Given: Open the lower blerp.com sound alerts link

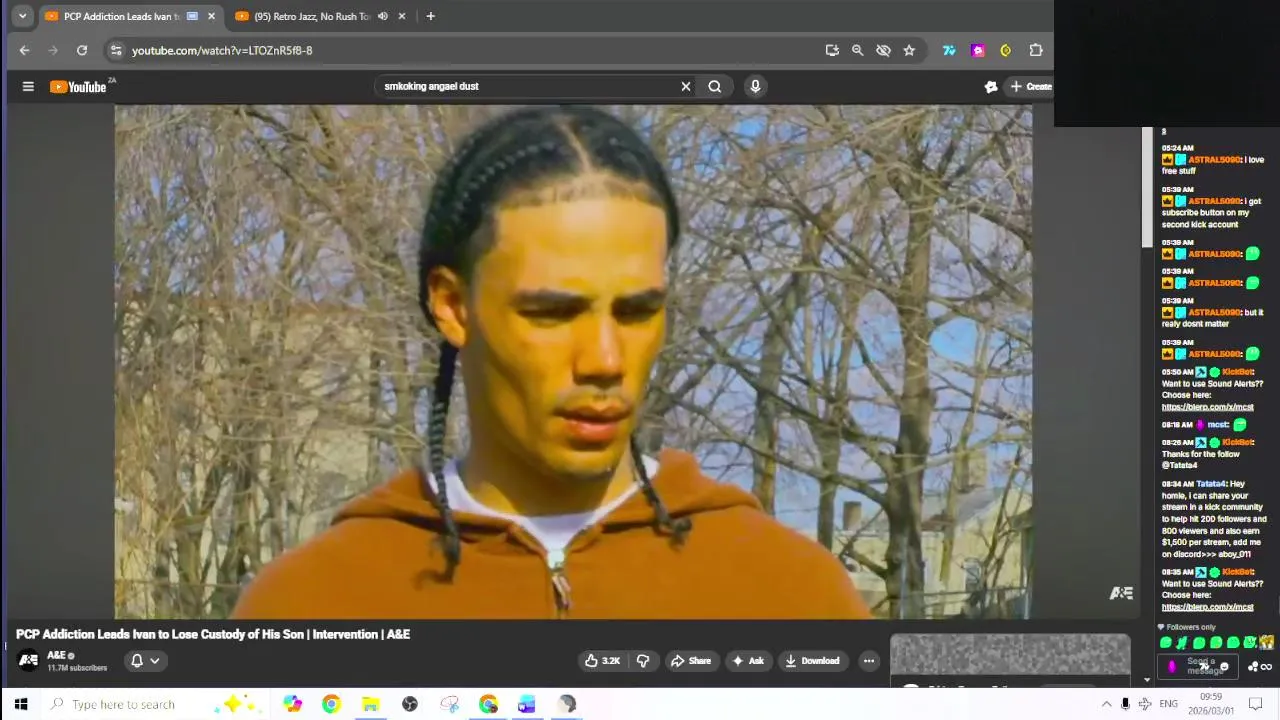Looking at the screenshot, I should [1207, 607].
